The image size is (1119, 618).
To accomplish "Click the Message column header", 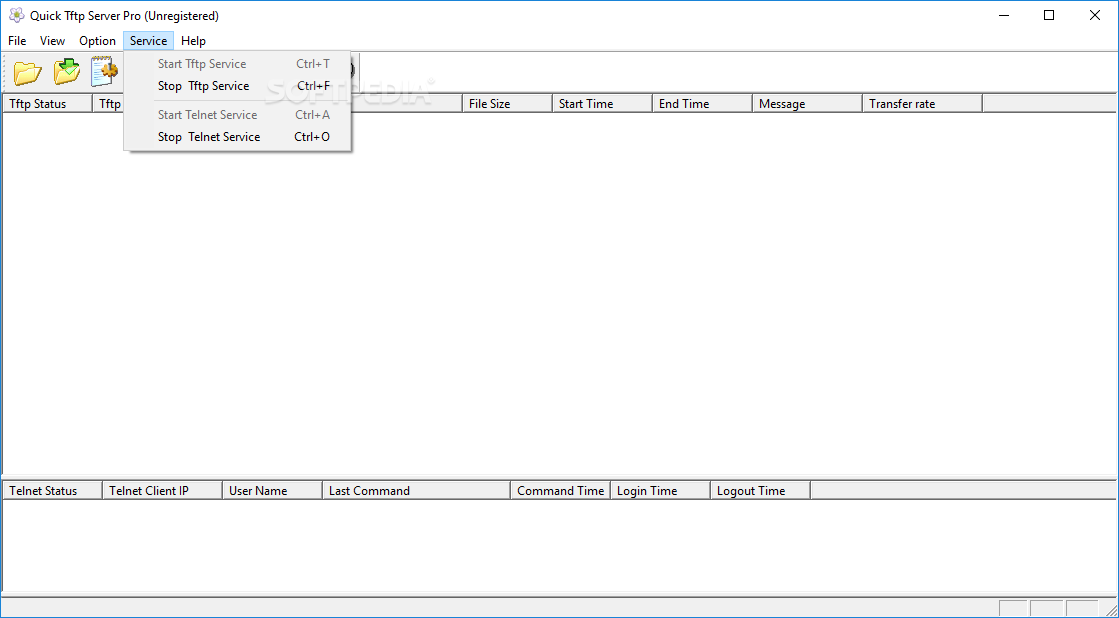I will (807, 103).
